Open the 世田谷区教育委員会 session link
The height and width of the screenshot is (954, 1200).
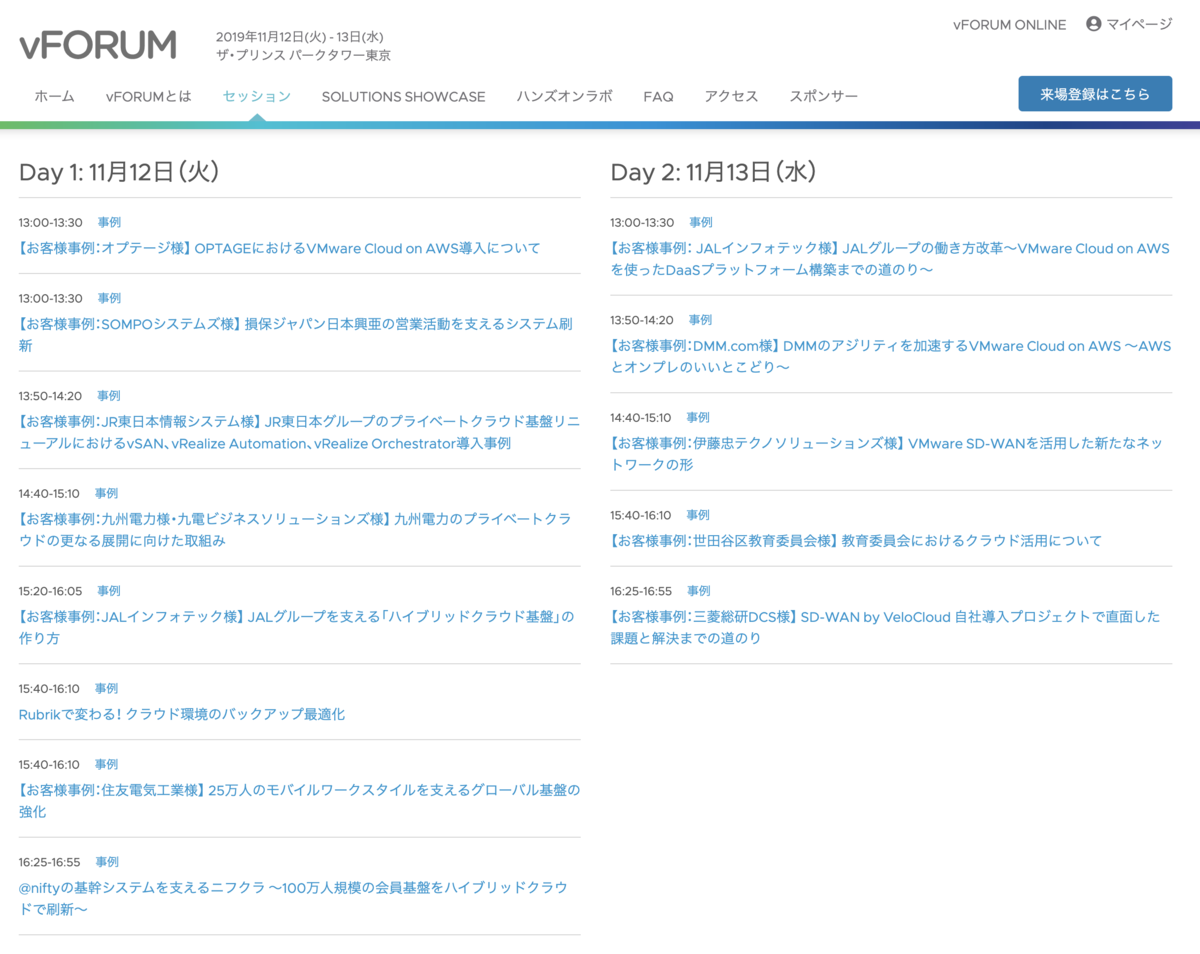tap(856, 541)
